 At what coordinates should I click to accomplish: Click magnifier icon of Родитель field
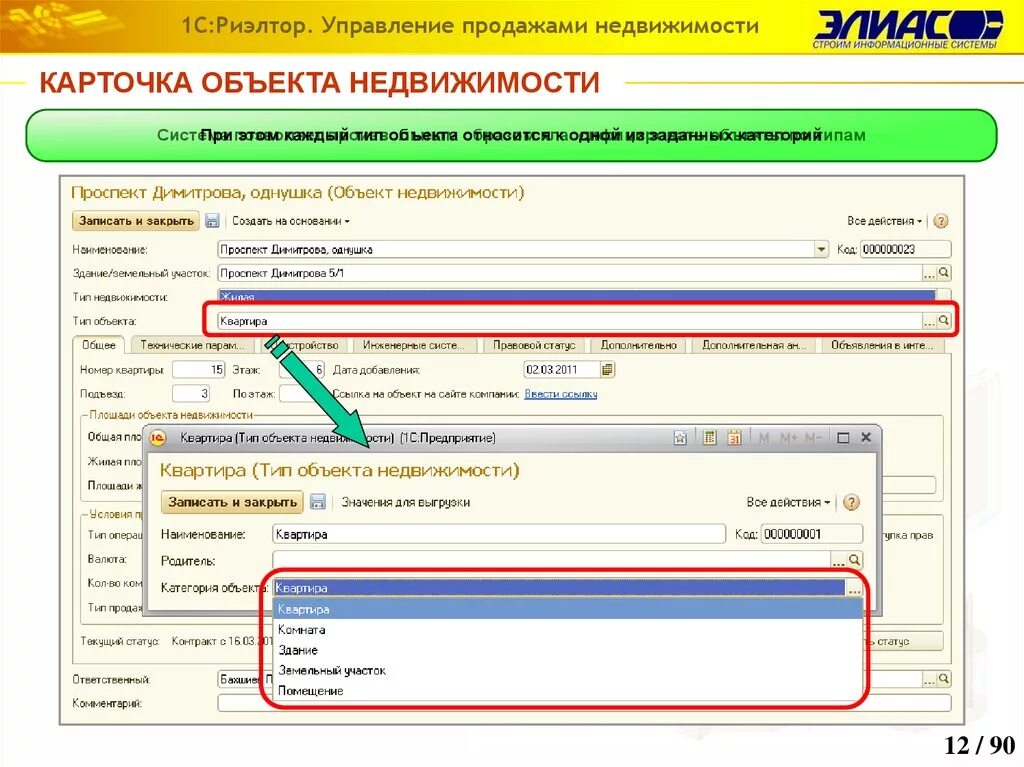pyautogui.click(x=854, y=560)
